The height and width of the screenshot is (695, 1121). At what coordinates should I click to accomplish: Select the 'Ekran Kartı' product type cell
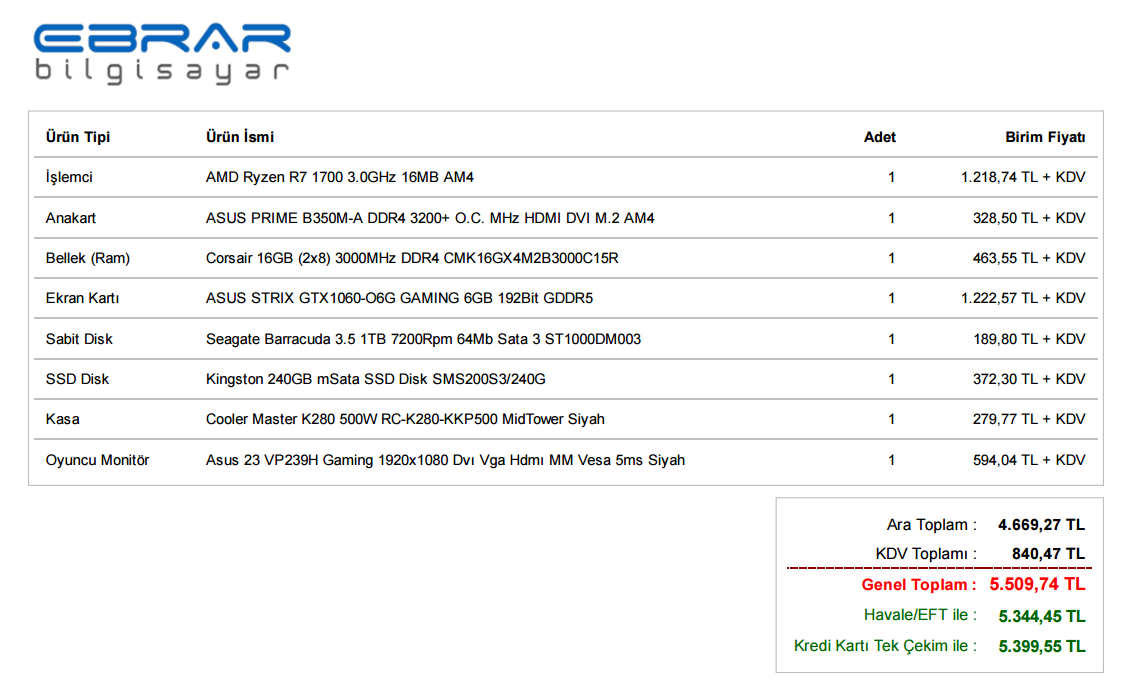click(x=82, y=298)
